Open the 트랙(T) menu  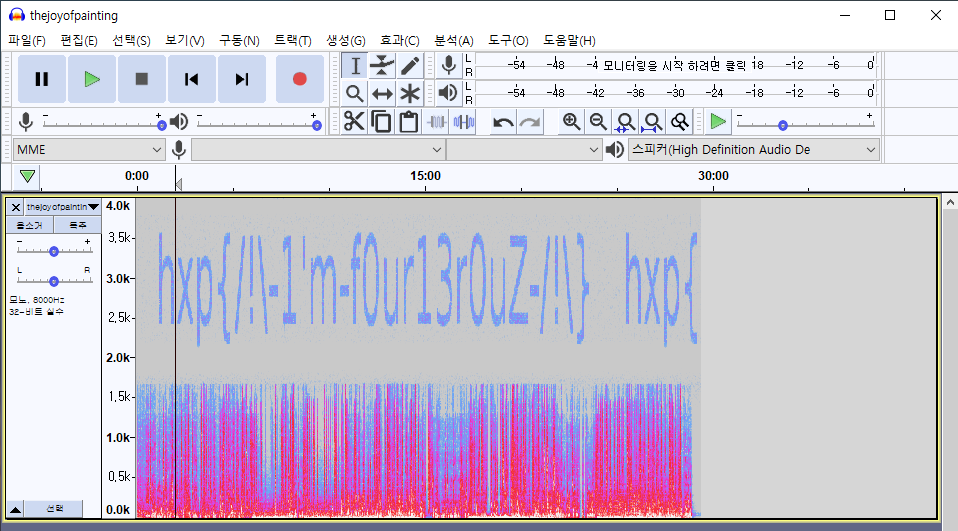click(293, 40)
